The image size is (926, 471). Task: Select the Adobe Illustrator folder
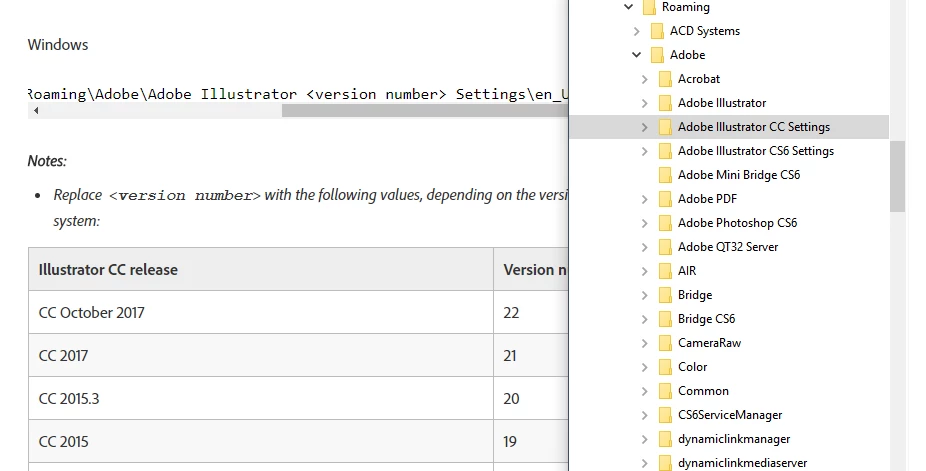pyautogui.click(x=722, y=103)
